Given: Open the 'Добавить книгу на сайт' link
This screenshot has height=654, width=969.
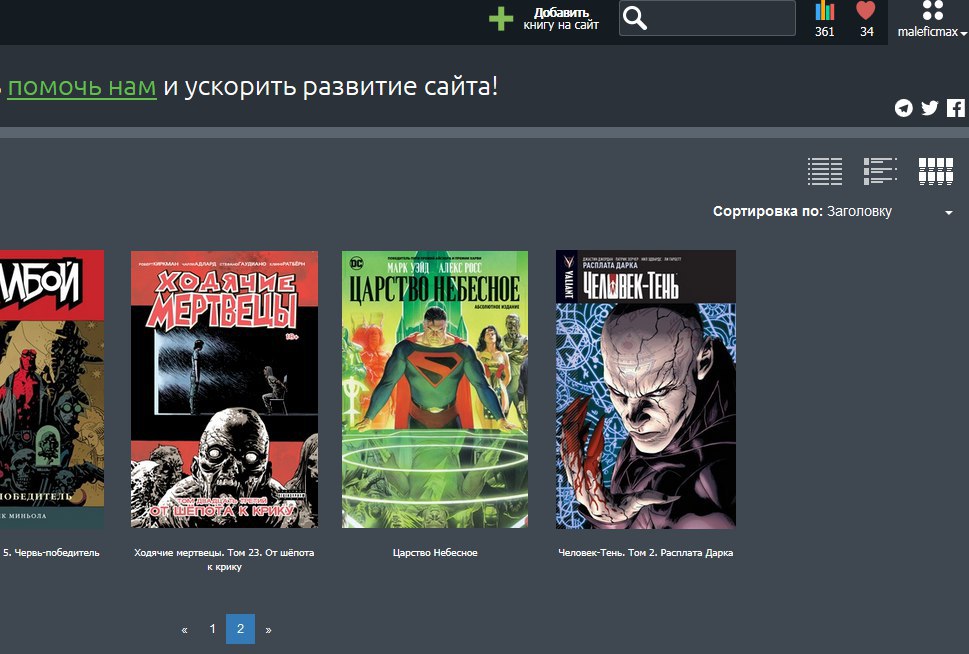Looking at the screenshot, I should tap(561, 19).
